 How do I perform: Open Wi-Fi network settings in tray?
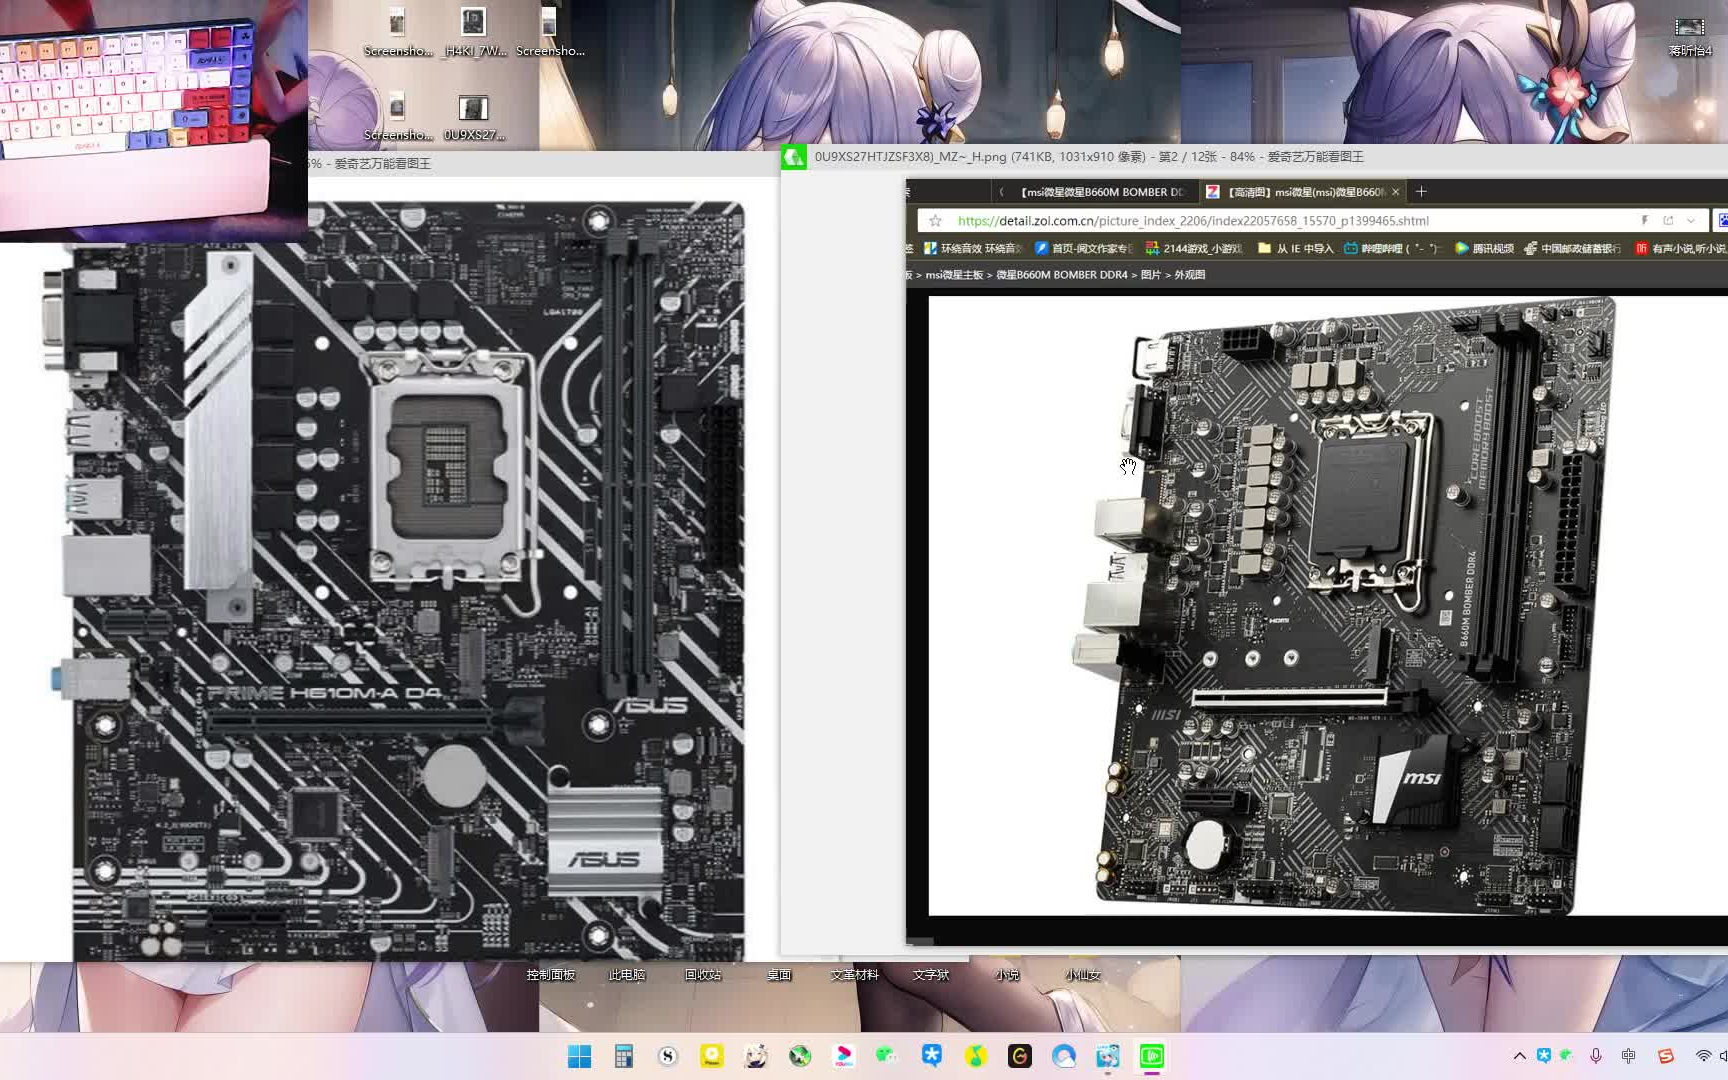1703,1056
